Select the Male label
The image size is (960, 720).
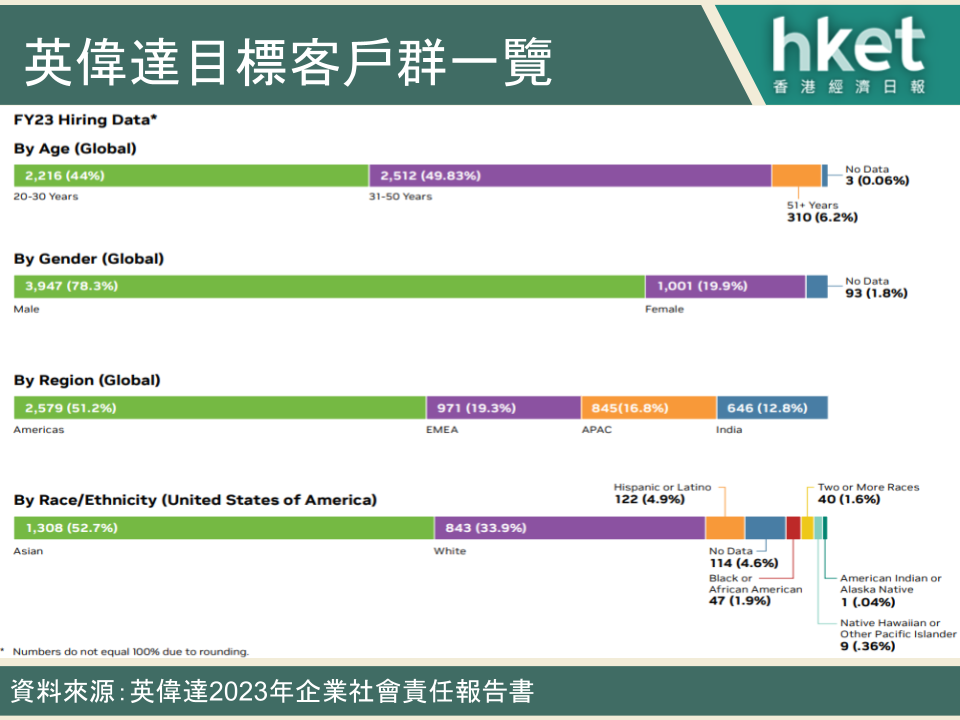click(26, 309)
